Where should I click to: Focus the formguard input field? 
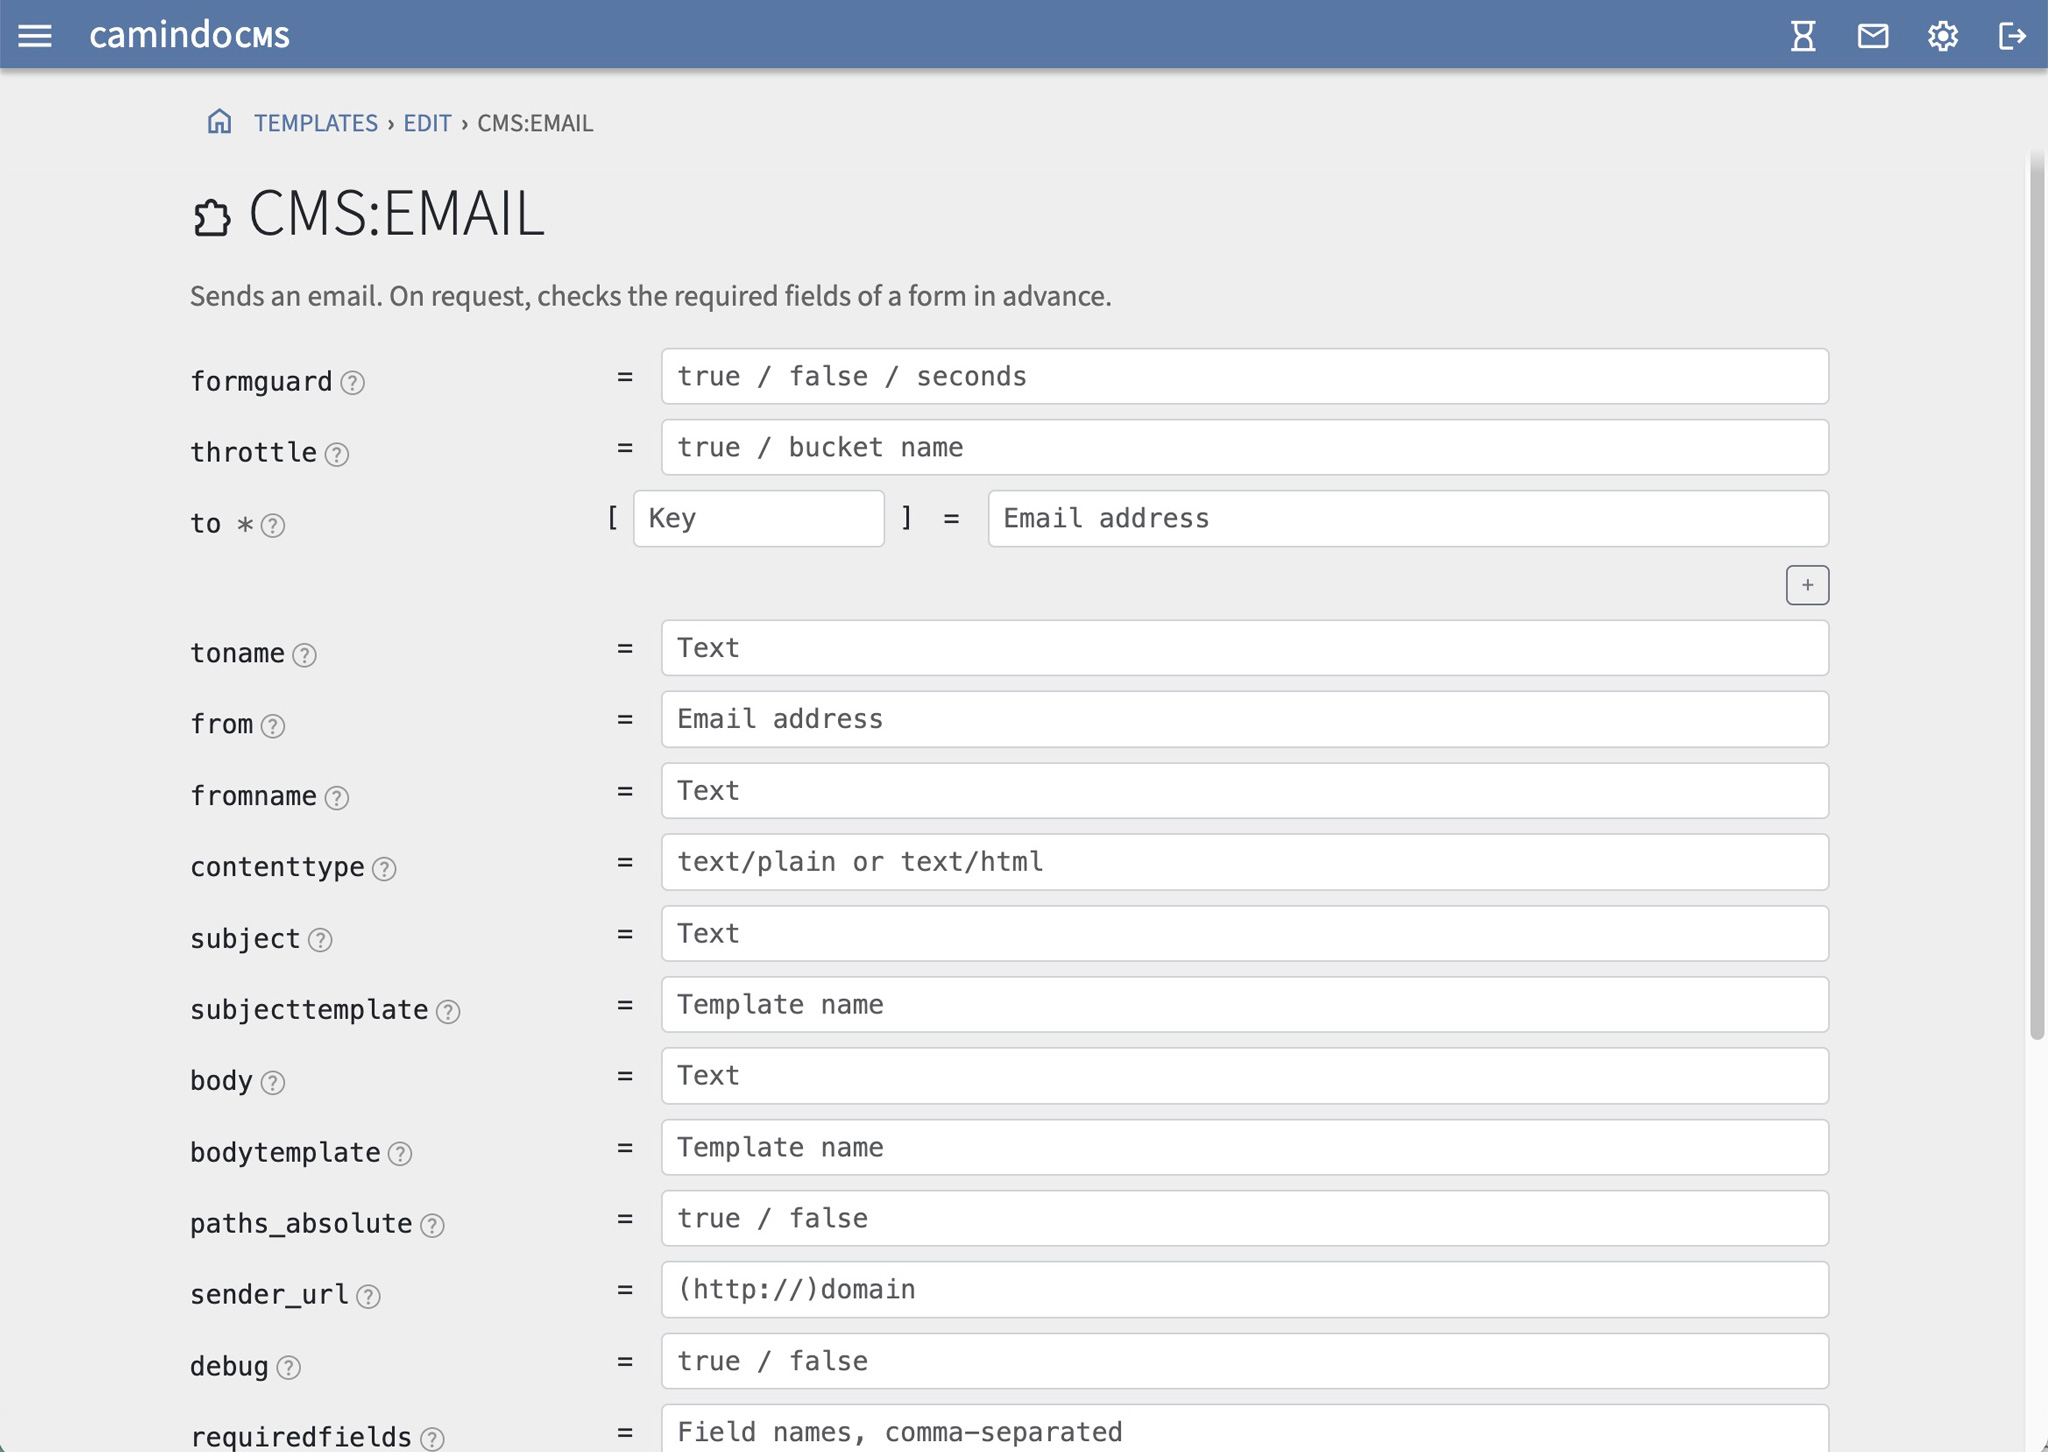[1245, 377]
